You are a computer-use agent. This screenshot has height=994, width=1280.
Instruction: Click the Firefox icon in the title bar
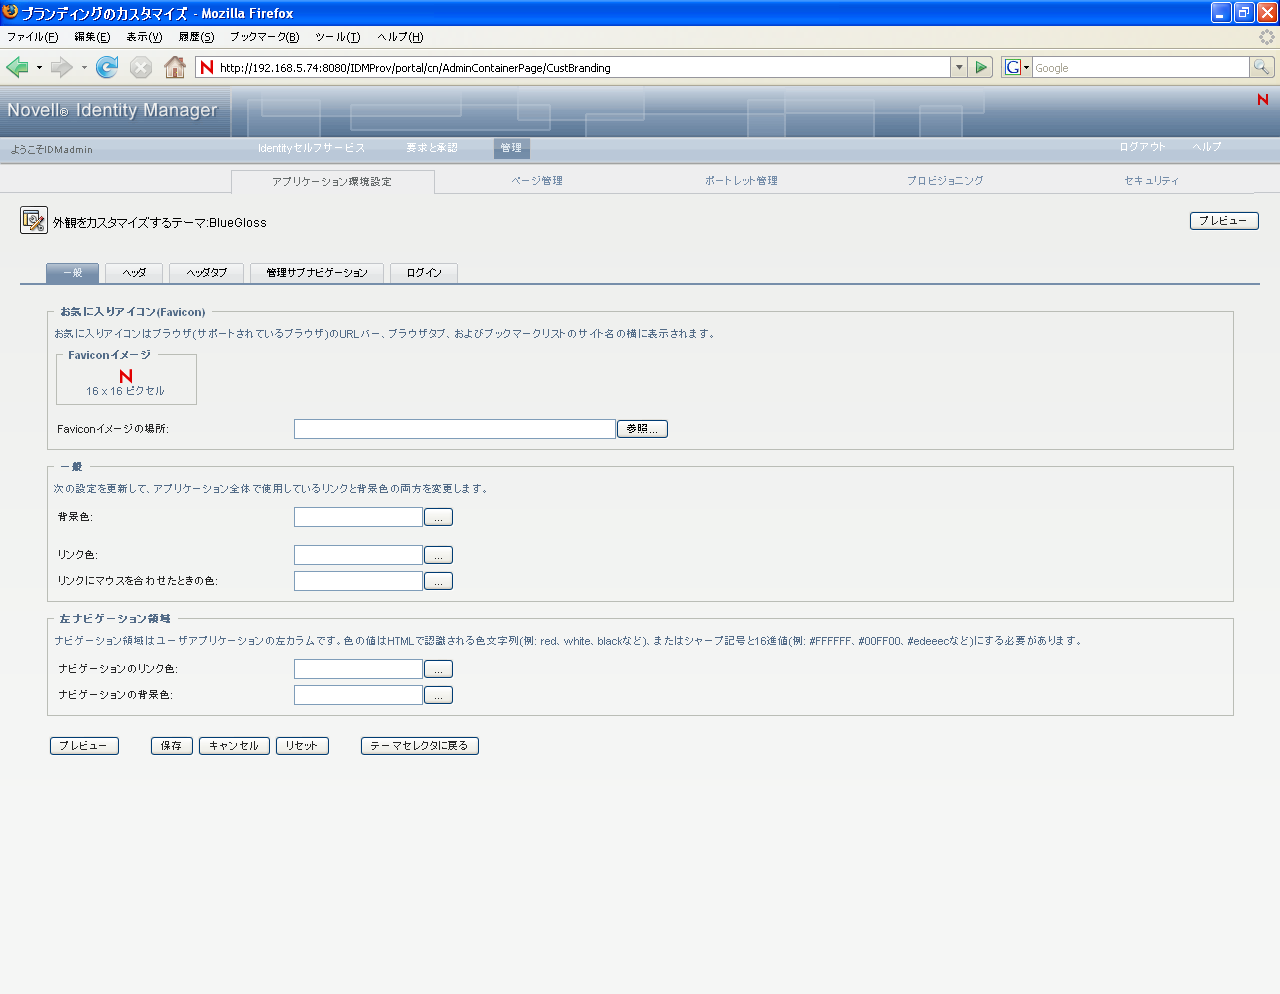[10, 12]
